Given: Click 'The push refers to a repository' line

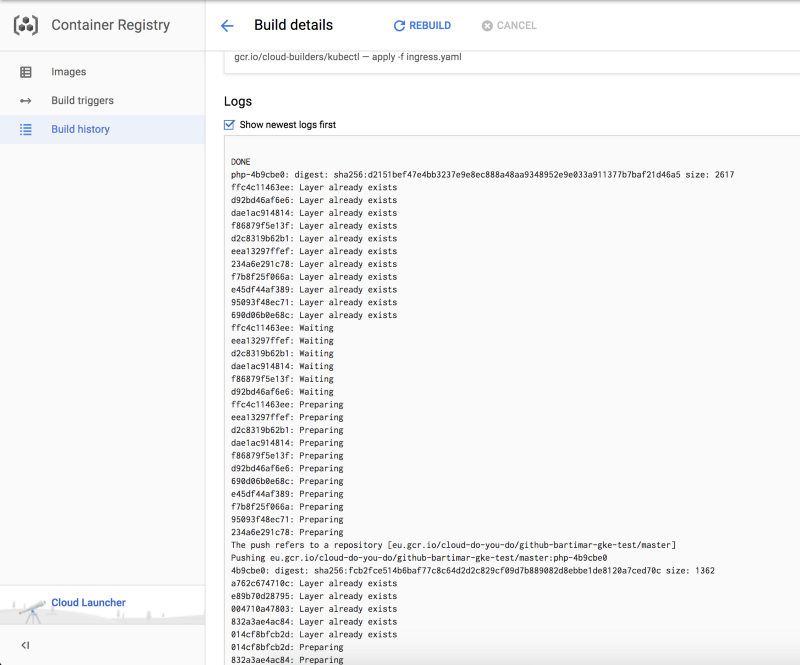Looking at the screenshot, I should coord(454,545).
